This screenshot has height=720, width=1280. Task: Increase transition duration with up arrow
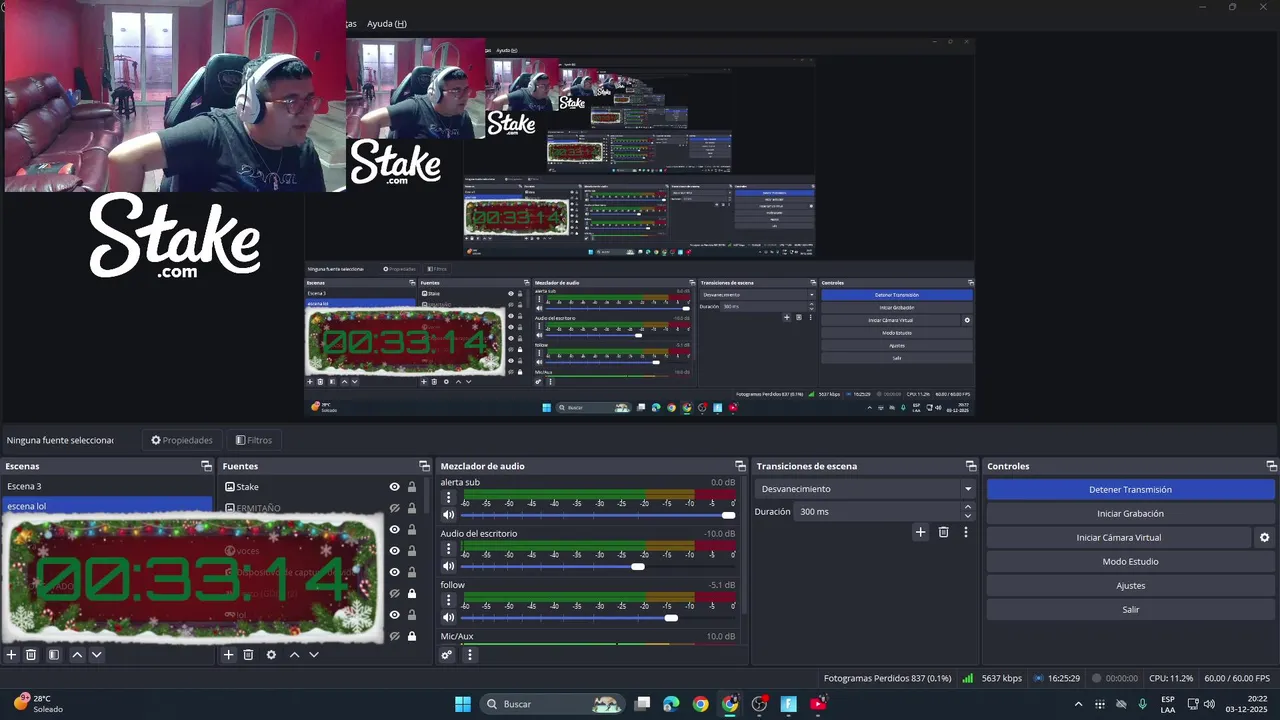tap(967, 507)
